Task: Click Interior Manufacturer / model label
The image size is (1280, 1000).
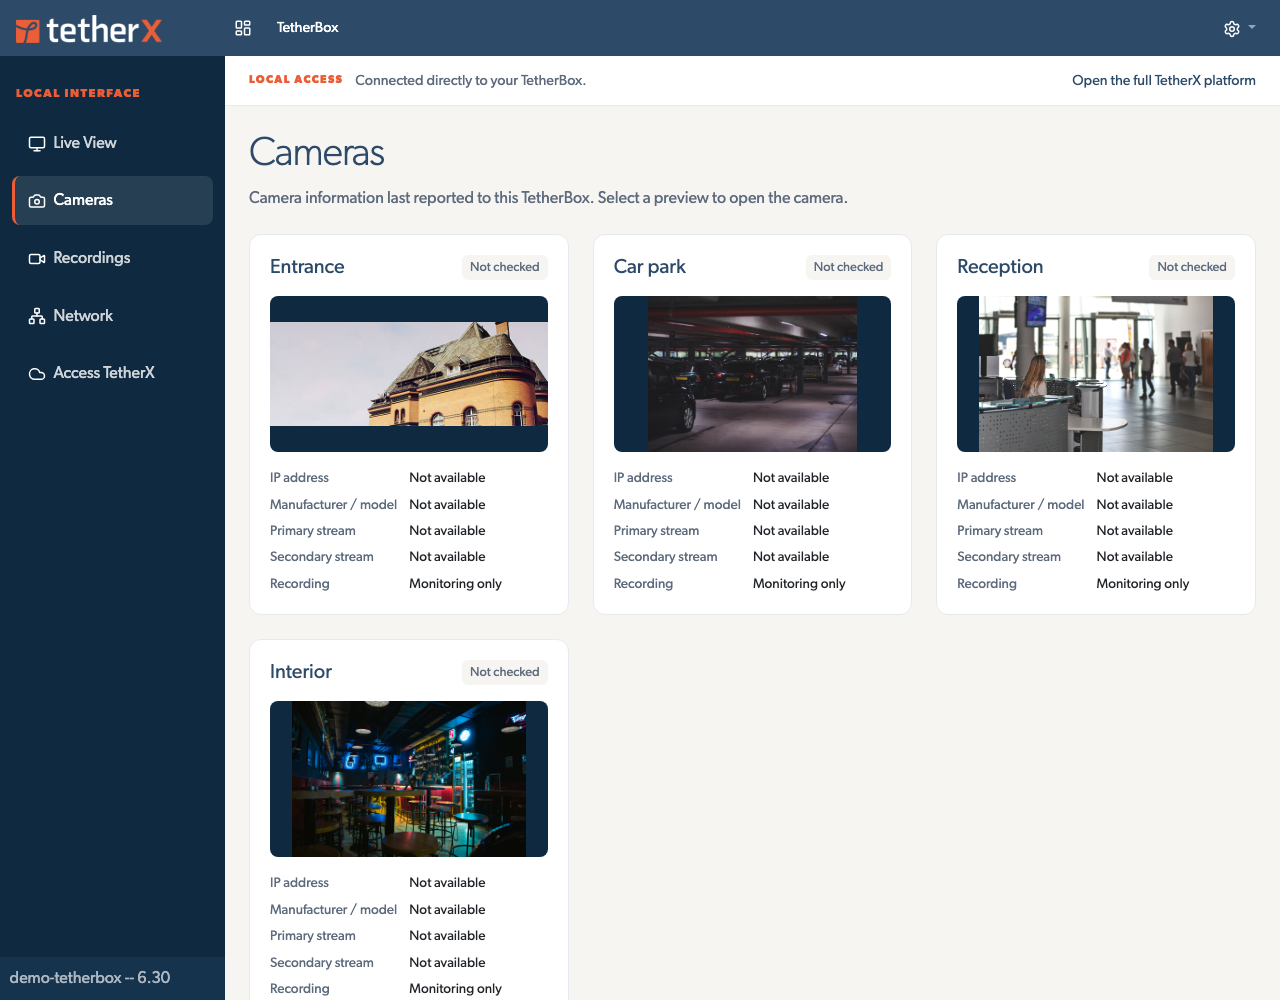Action: 334,910
